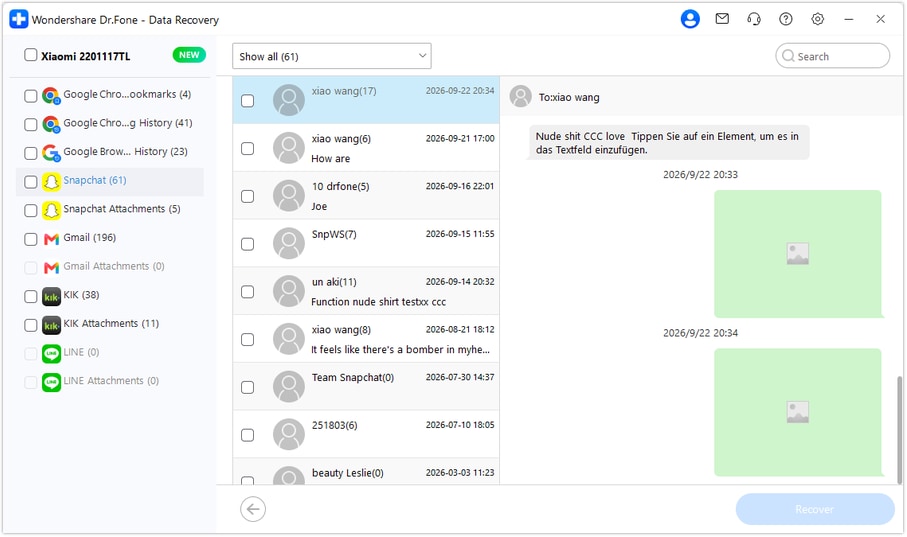Image resolution: width=907 pixels, height=537 pixels.
Task: Click the Google Chrome History icon
Action: click(51, 124)
